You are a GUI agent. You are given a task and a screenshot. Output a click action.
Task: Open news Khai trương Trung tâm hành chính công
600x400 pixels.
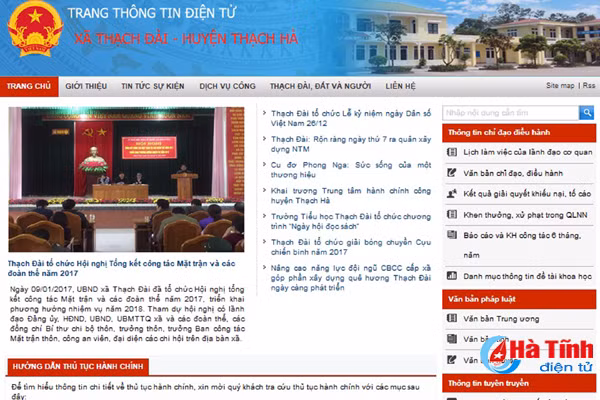click(351, 196)
